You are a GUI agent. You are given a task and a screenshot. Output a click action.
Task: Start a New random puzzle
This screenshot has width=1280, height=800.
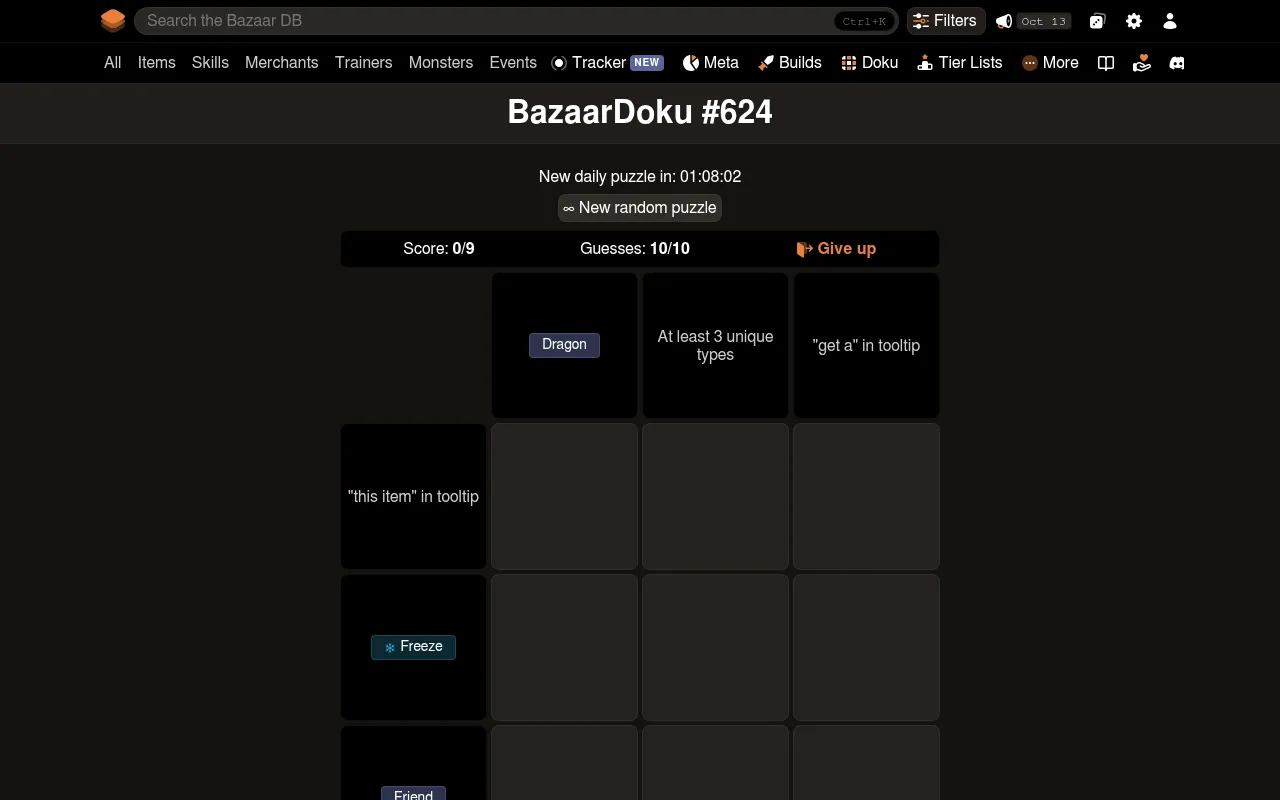pyautogui.click(x=640, y=208)
